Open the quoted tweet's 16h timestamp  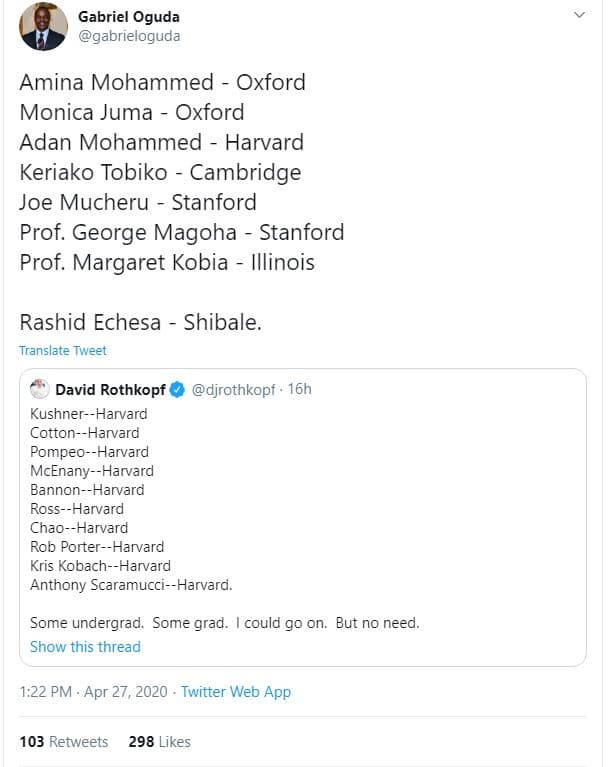pyautogui.click(x=299, y=389)
